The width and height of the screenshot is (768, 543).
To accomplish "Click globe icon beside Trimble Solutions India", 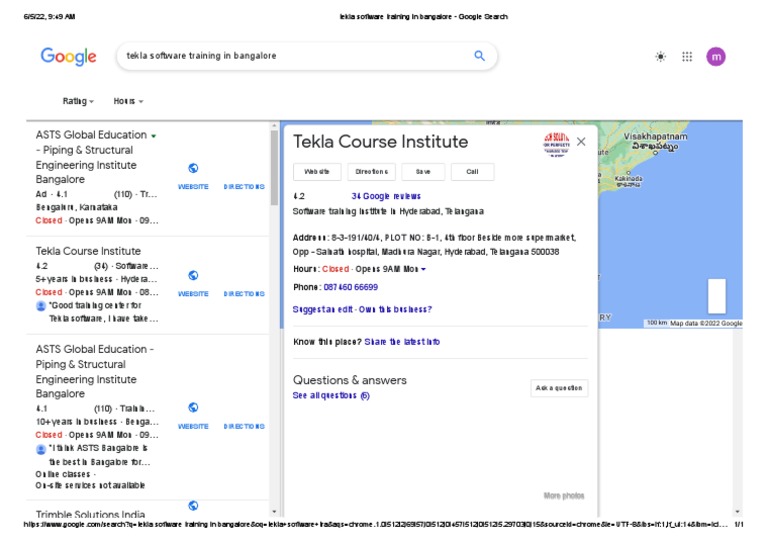I will pos(193,505).
